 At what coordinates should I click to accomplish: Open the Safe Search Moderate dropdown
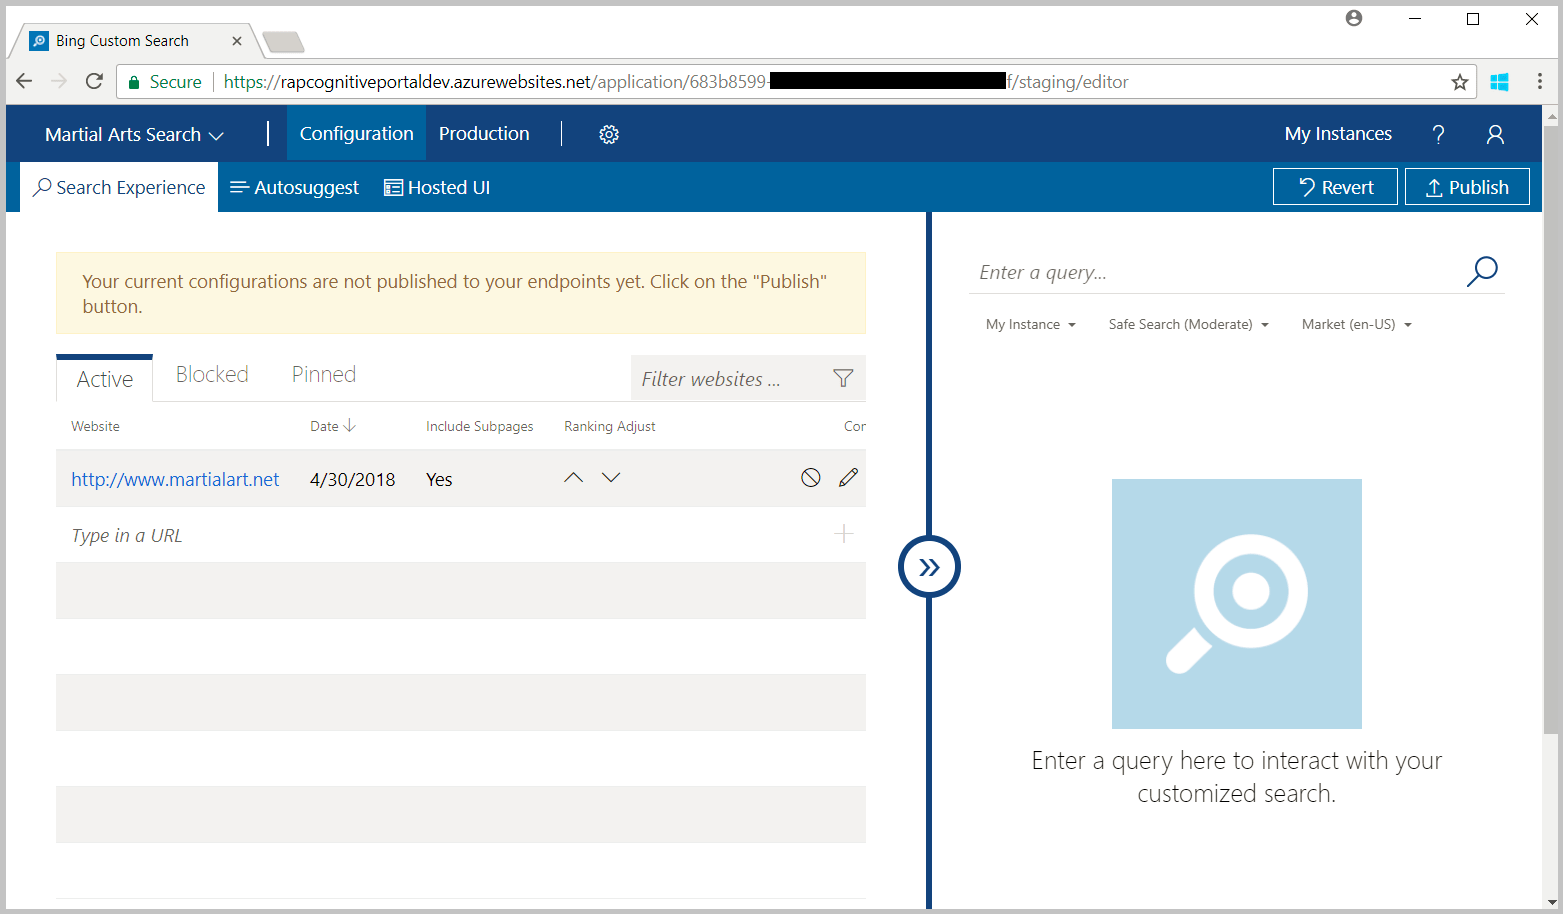[1187, 324]
